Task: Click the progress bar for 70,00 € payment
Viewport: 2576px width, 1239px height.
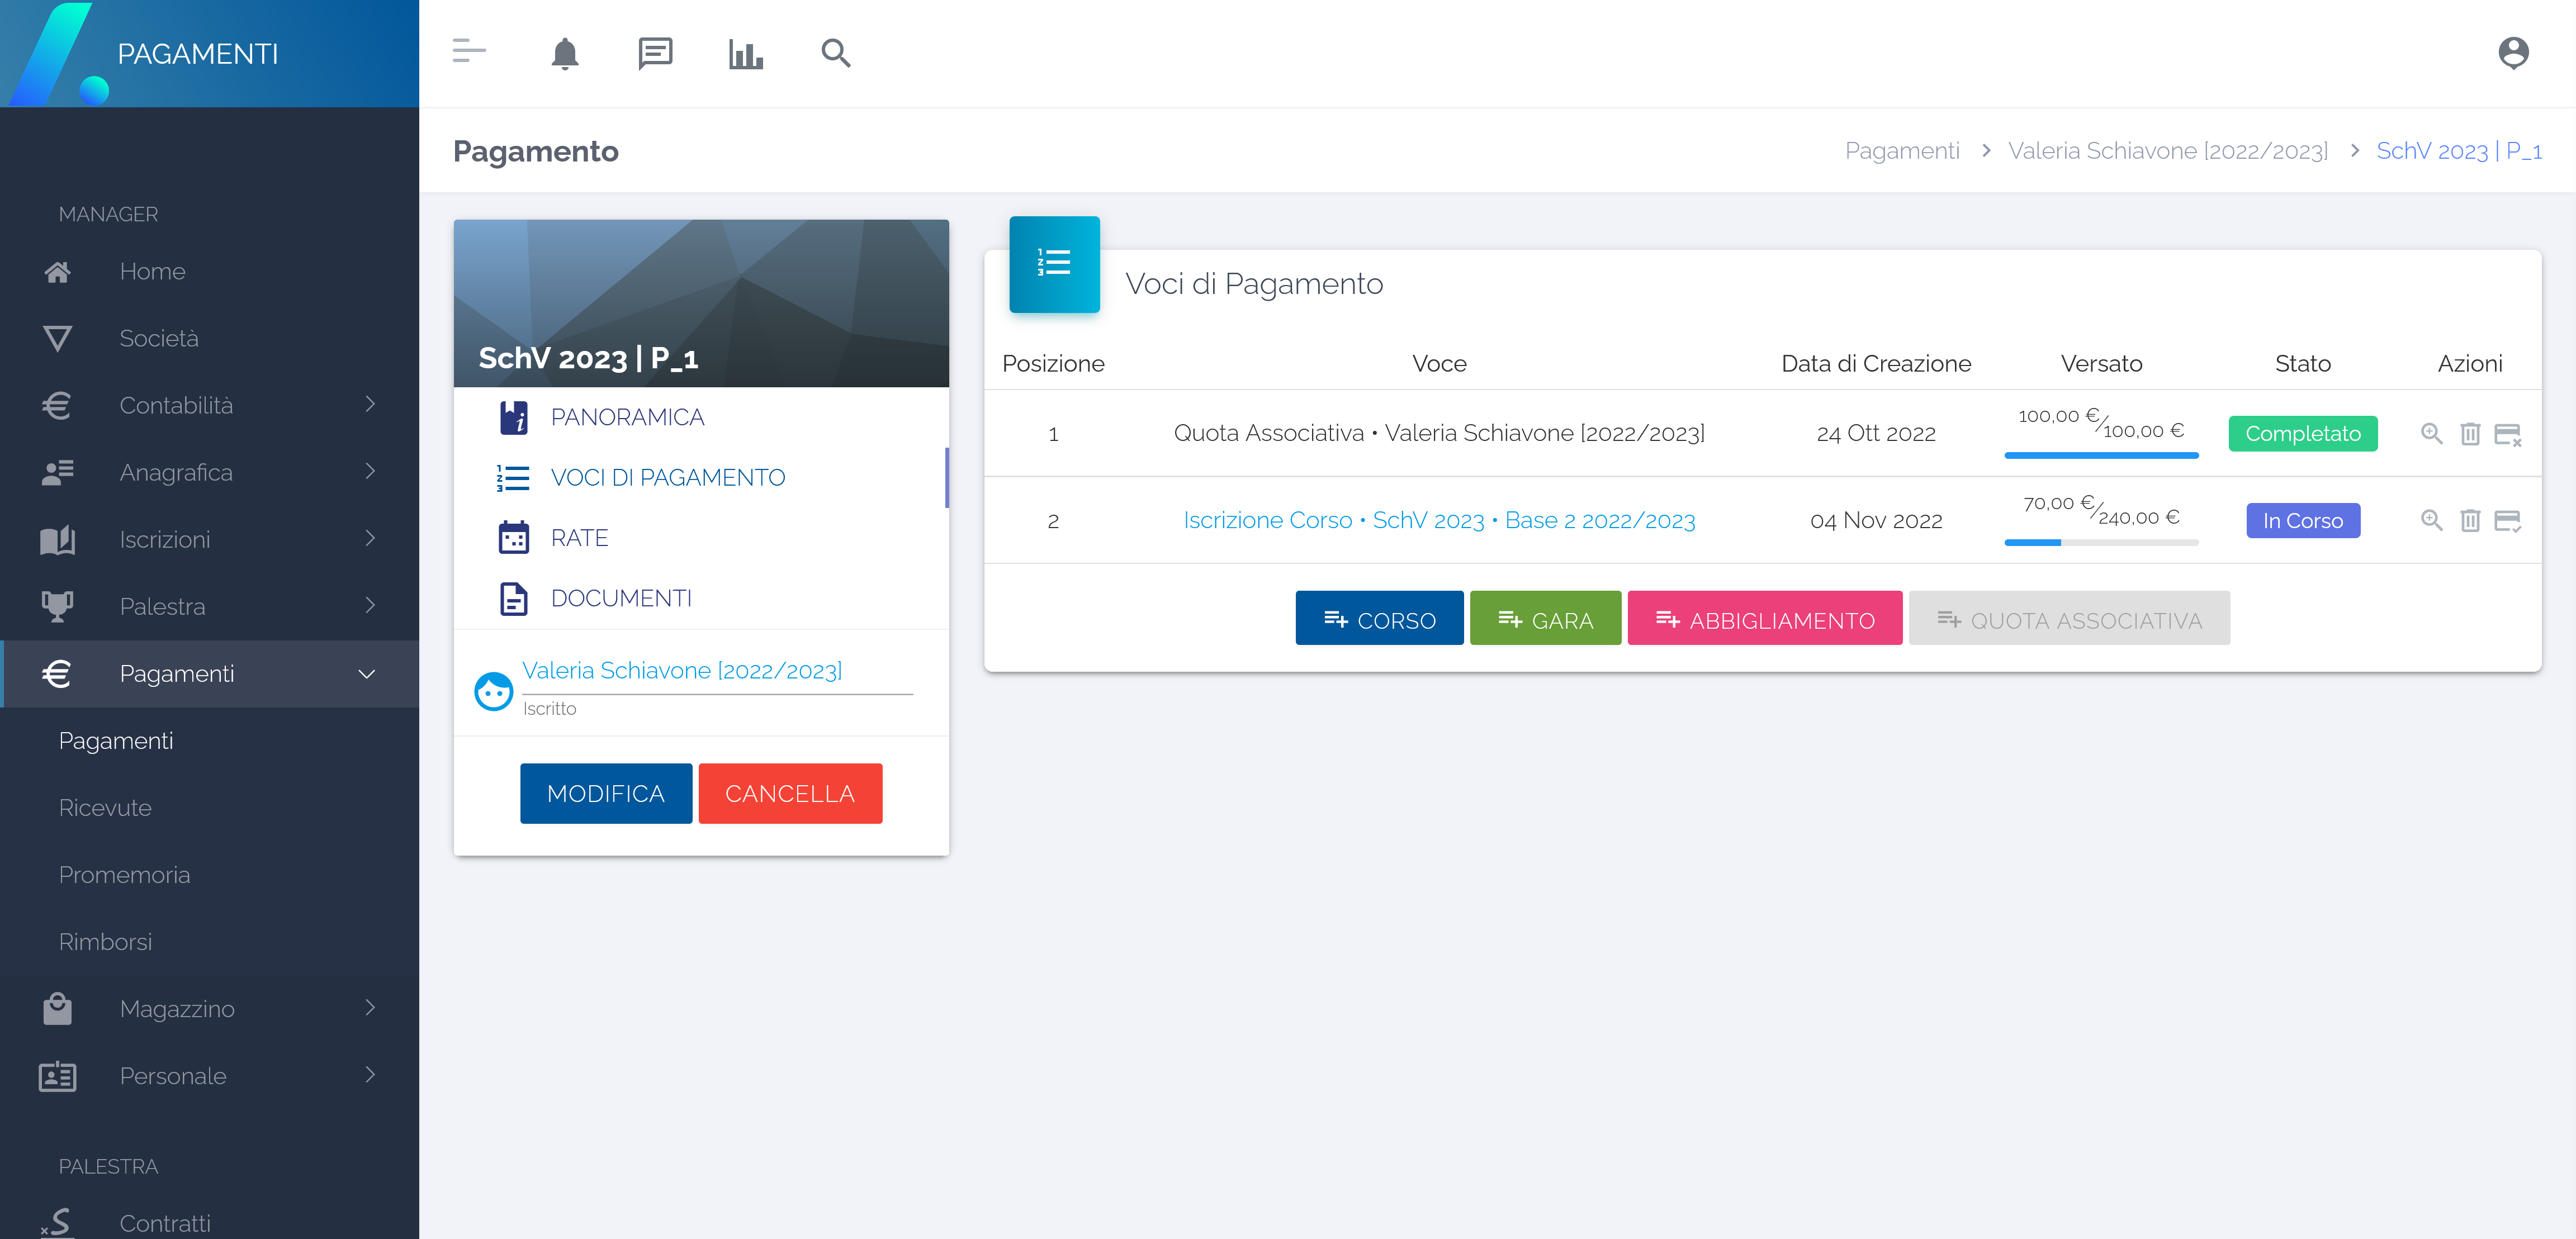Action: pyautogui.click(x=2101, y=542)
